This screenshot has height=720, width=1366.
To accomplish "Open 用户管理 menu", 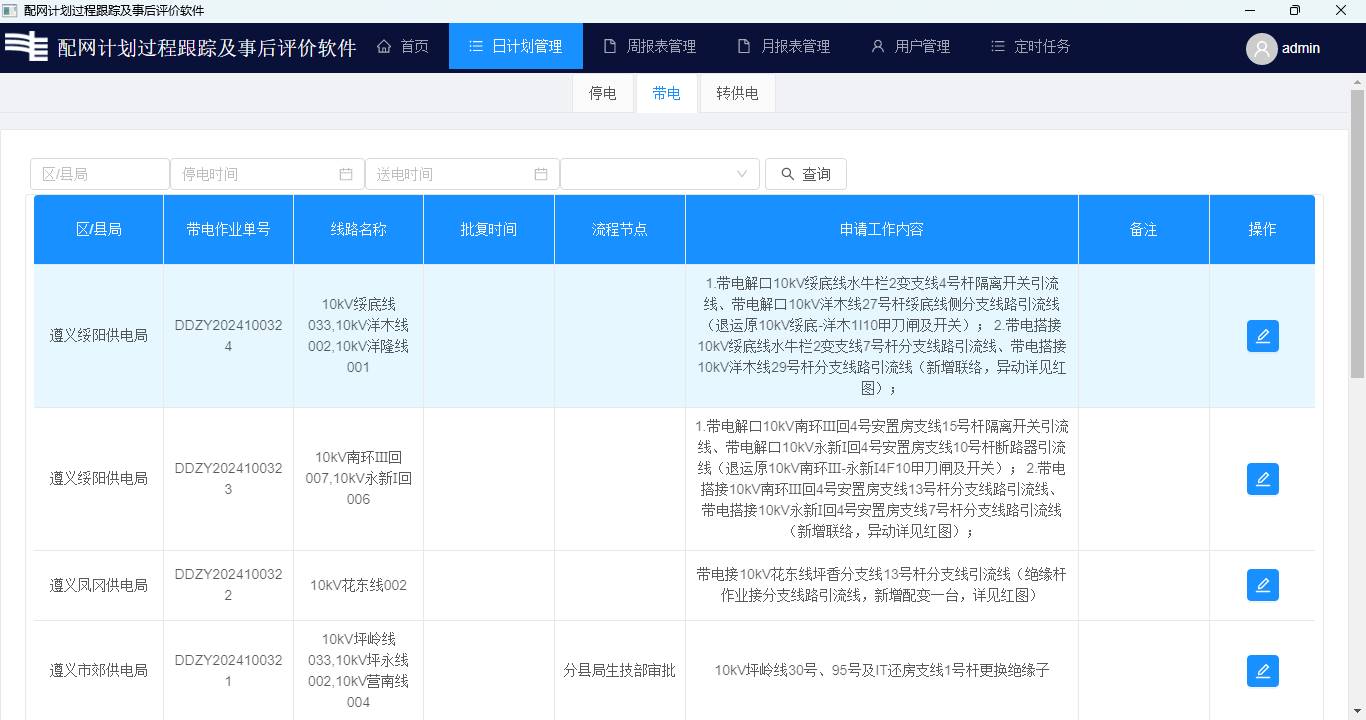I will coord(910,46).
